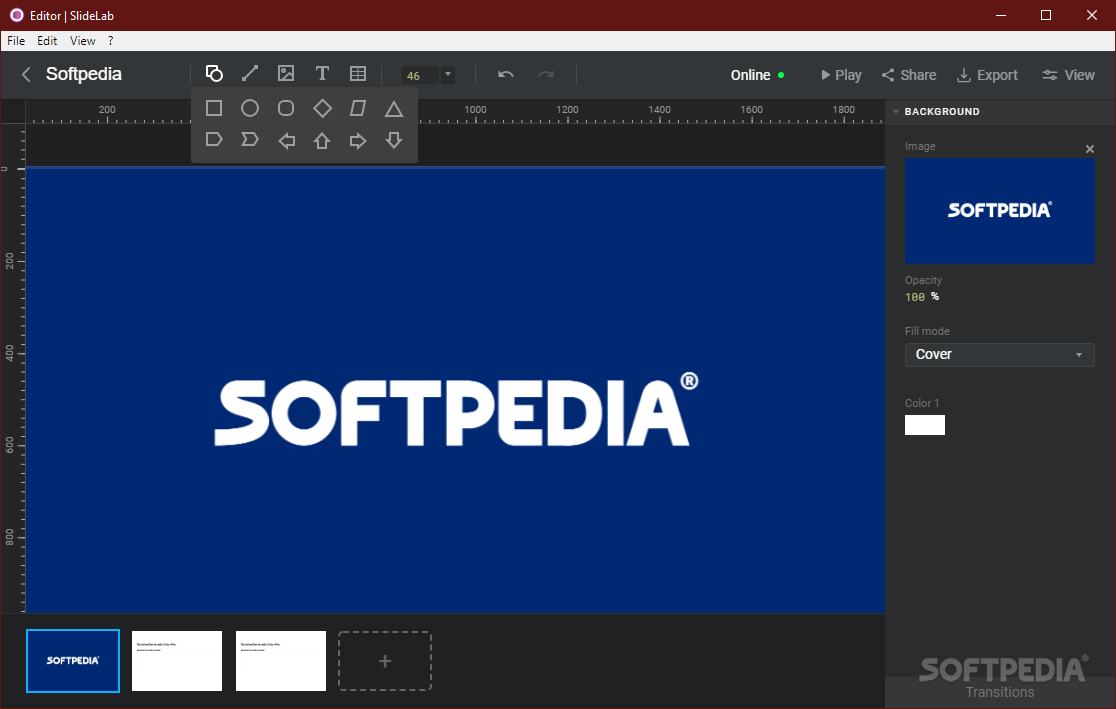Choose the triangle shape
Screen dimensions: 1116x709
pyautogui.click(x=394, y=109)
